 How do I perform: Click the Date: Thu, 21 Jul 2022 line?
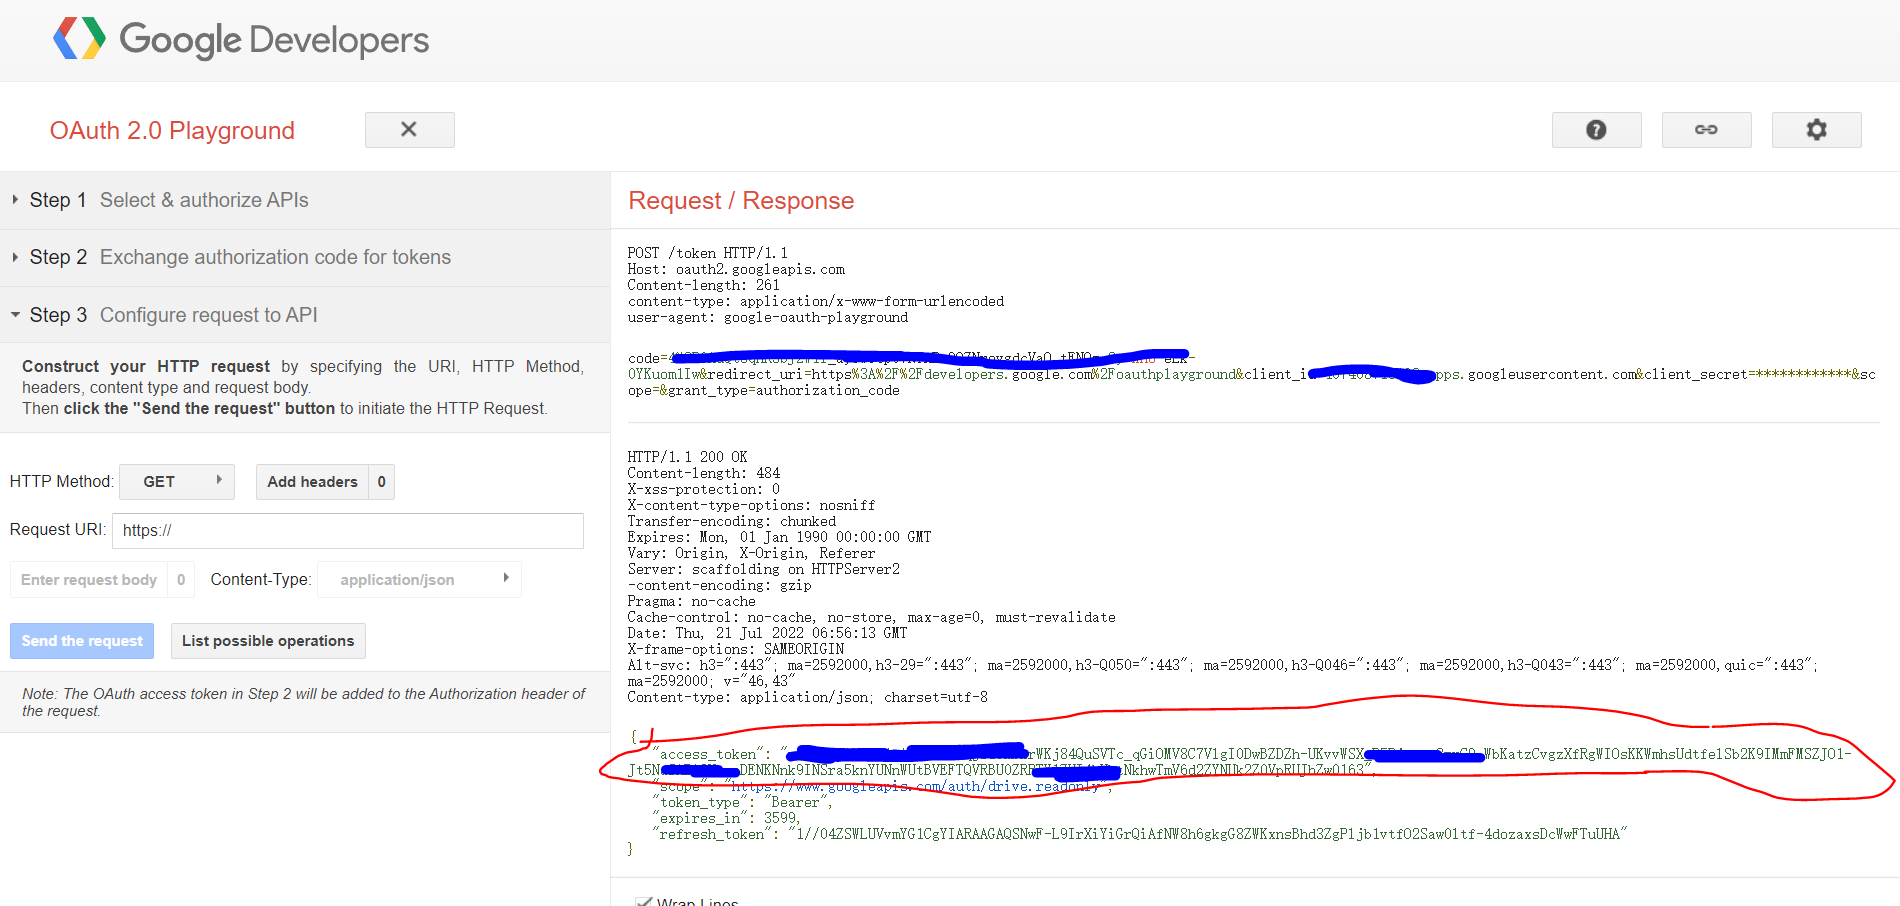point(767,633)
